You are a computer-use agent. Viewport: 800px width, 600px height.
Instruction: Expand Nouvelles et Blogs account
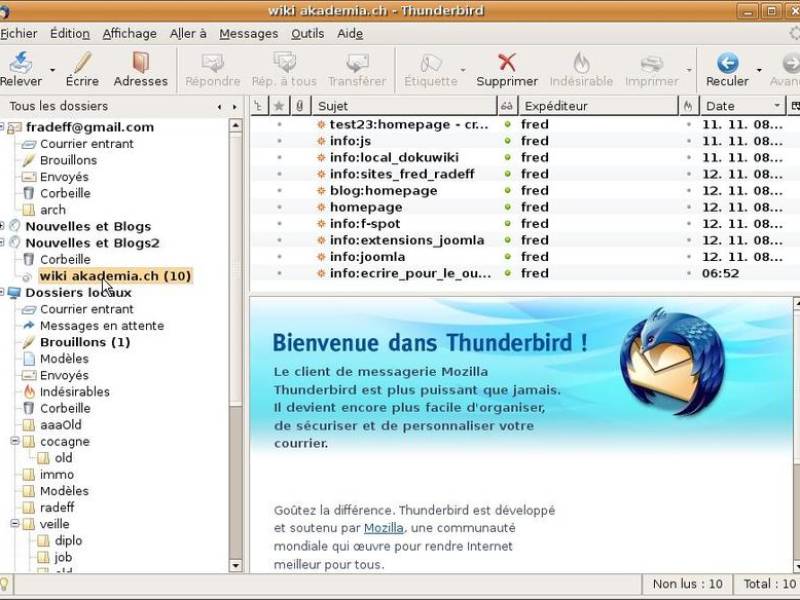click(2, 226)
